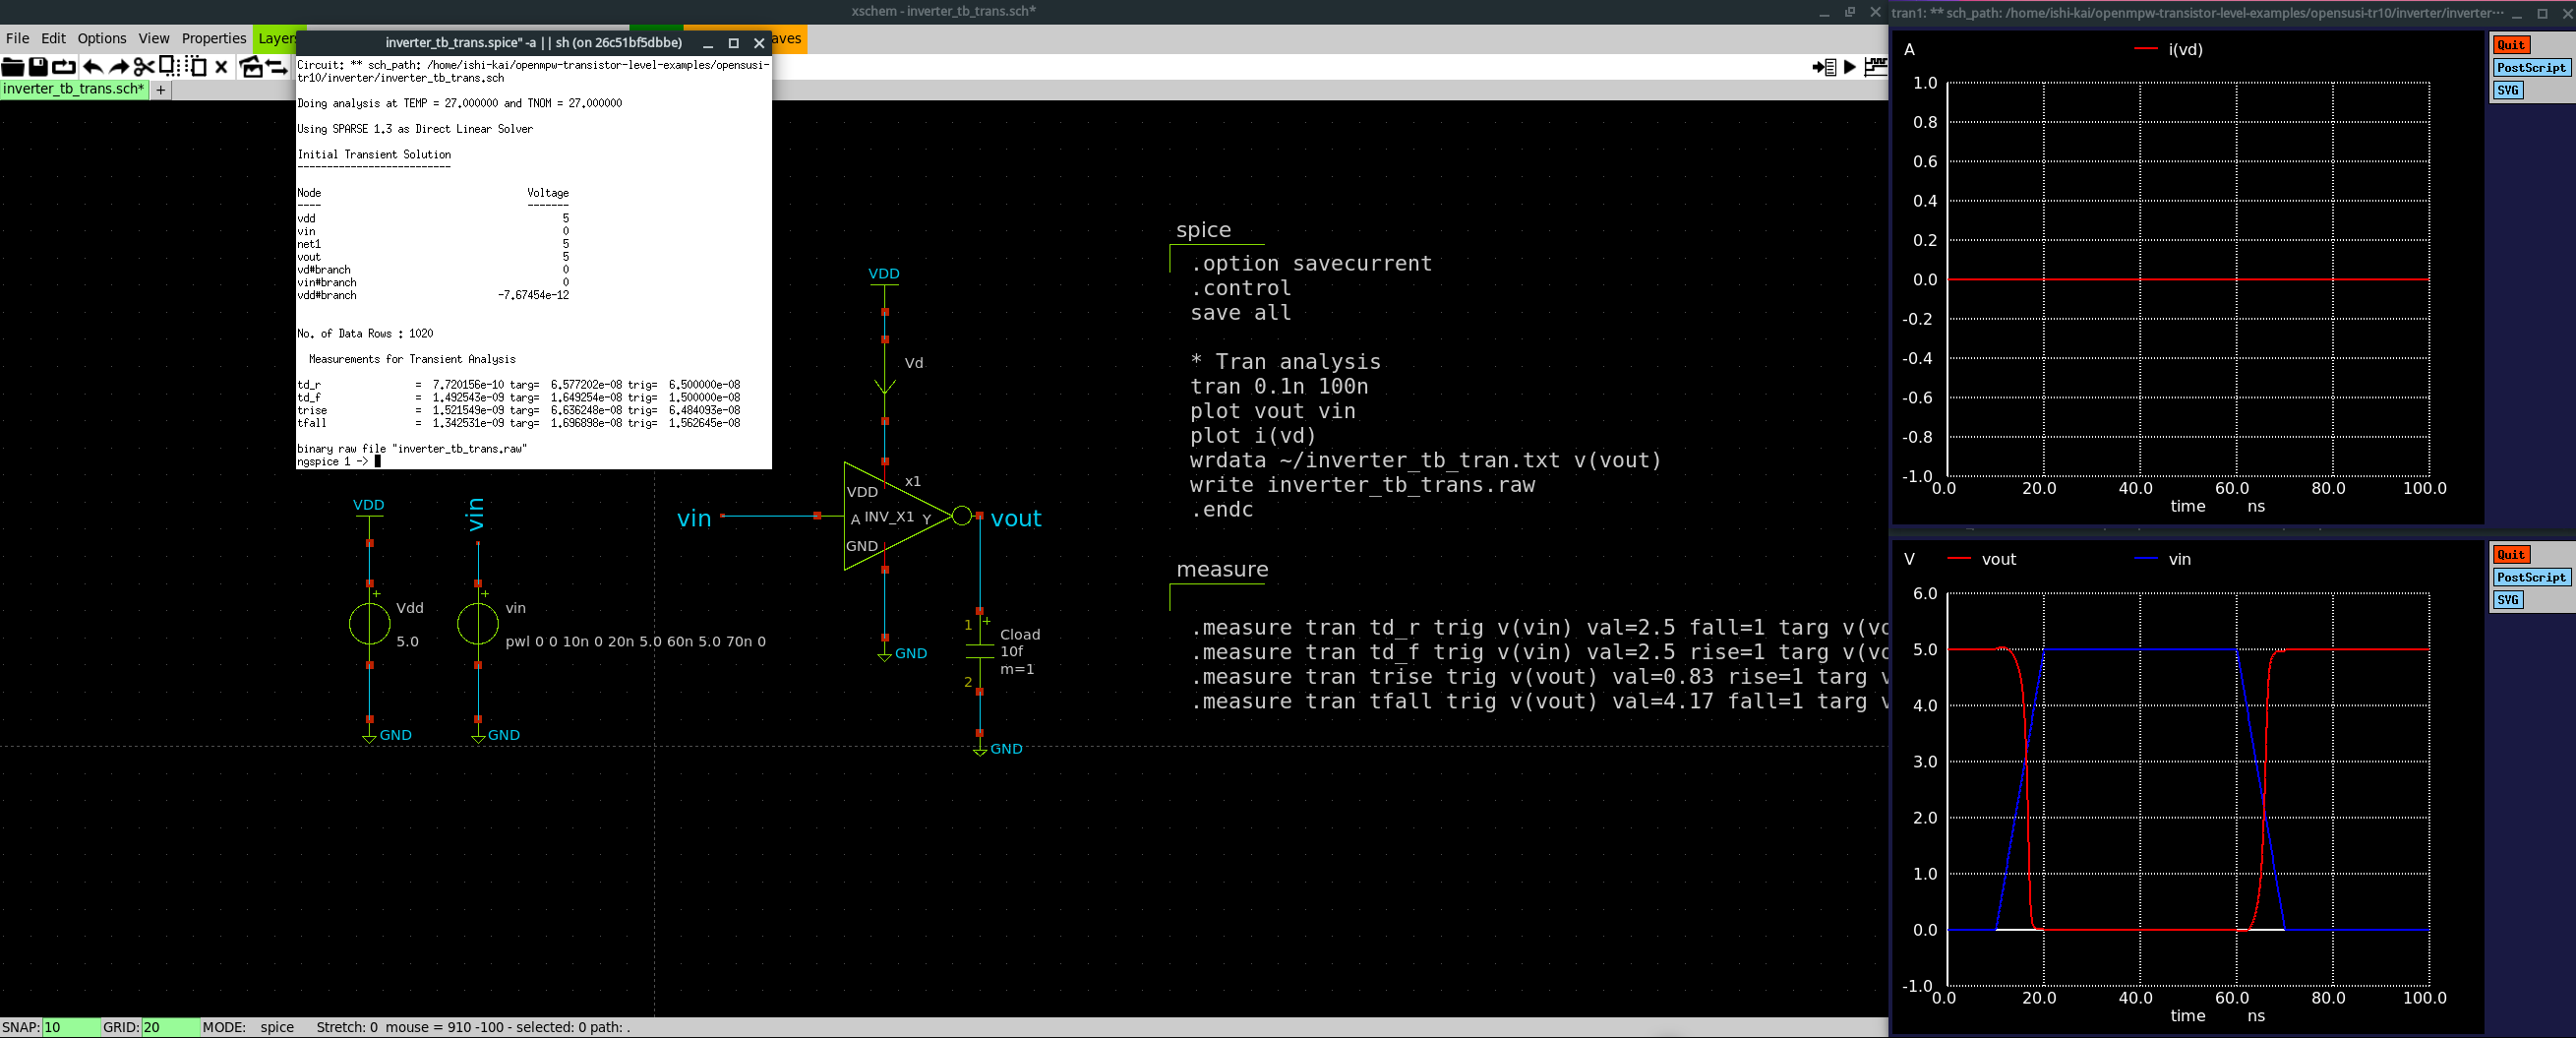
Task: Select the Vdd voltage source symbol
Action: point(370,624)
